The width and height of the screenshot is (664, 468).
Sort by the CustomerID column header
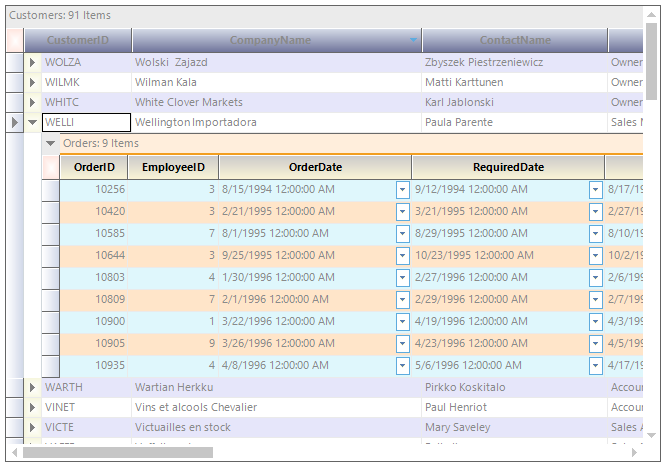tap(78, 40)
